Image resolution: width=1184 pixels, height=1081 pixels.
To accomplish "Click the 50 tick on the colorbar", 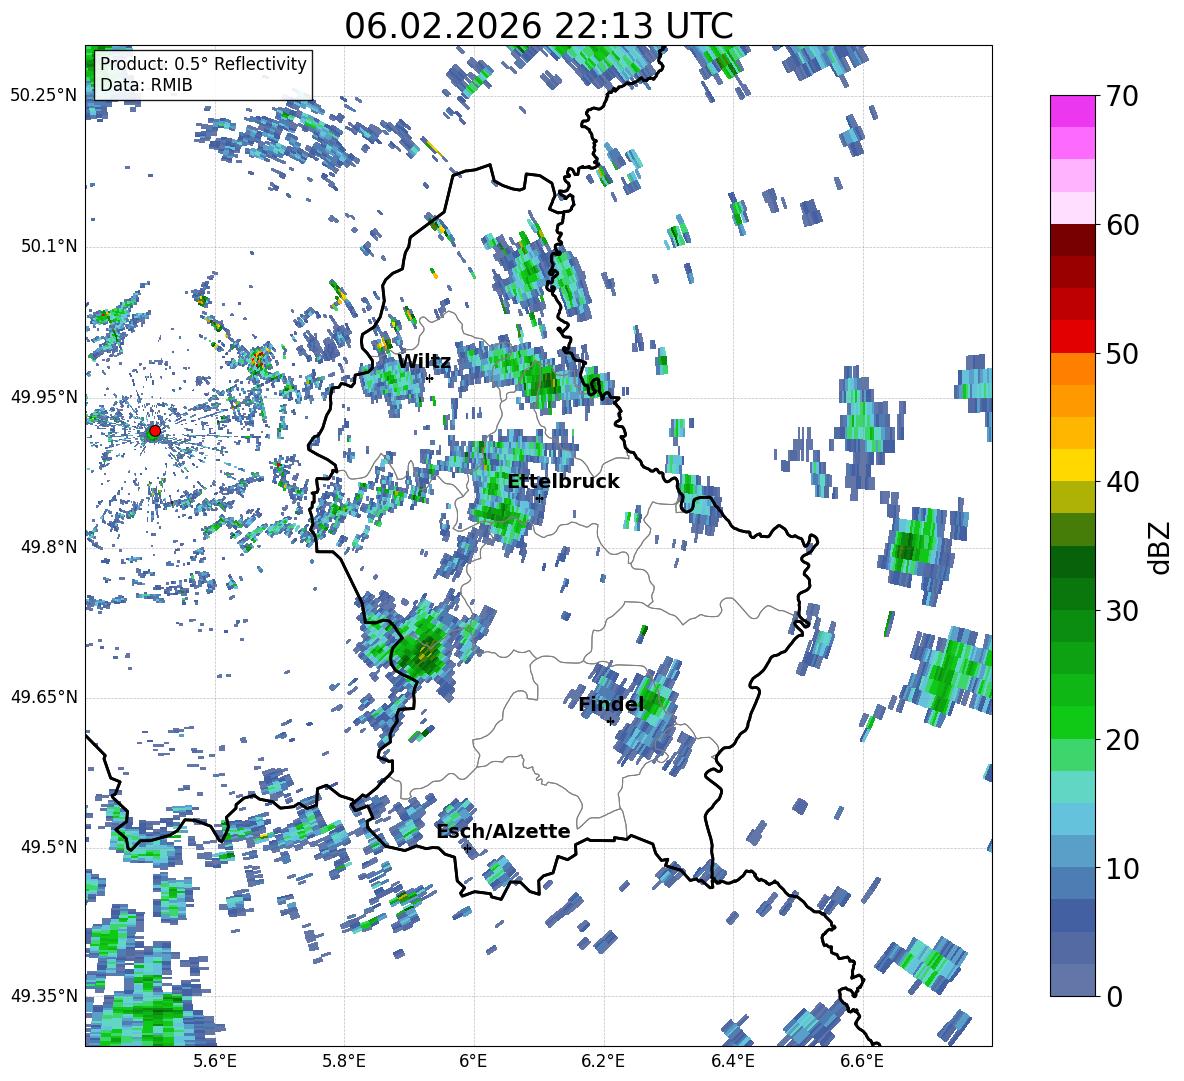I will click(x=1122, y=354).
